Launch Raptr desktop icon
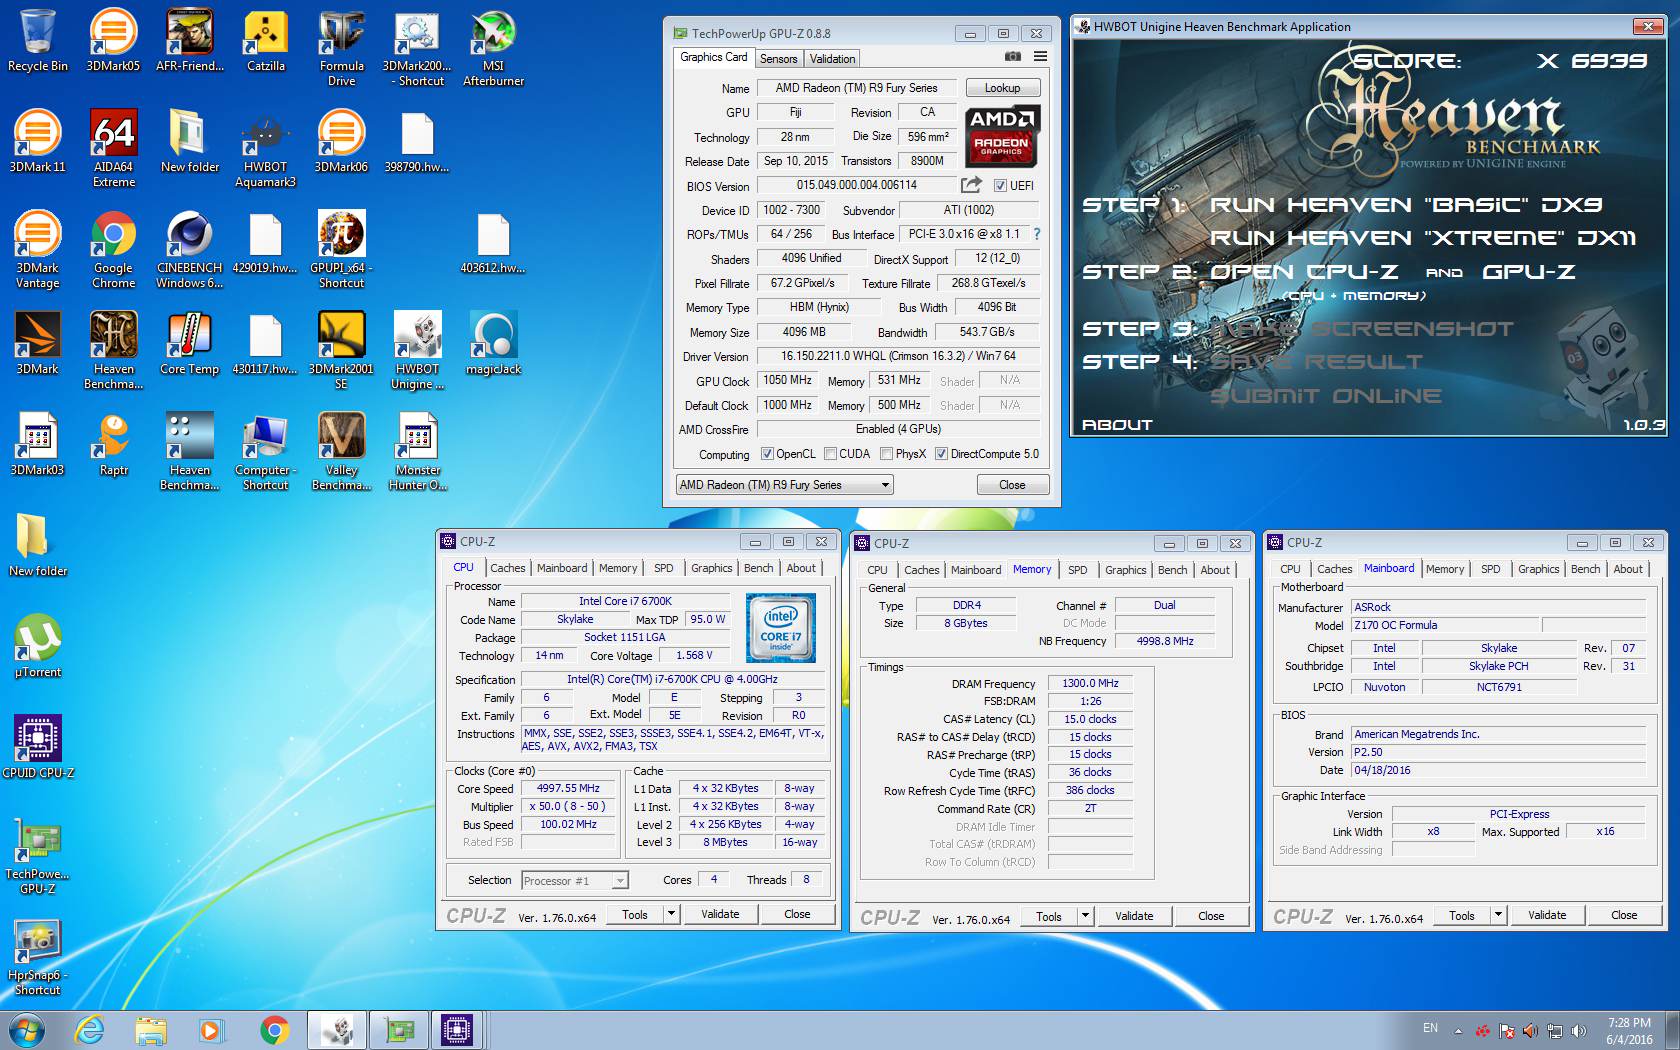 click(114, 444)
